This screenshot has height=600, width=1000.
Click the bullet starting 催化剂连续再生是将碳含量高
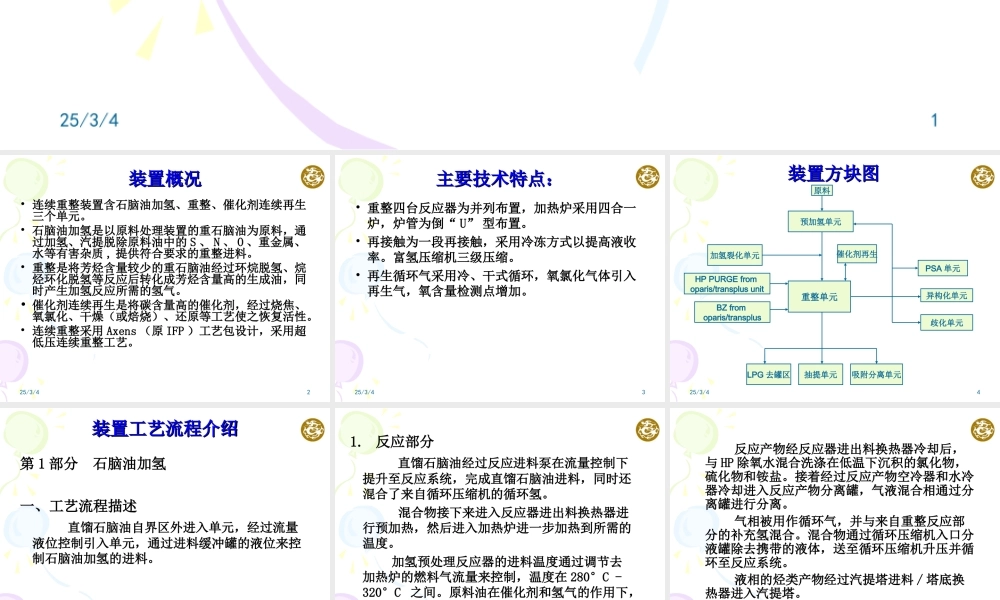pos(173,311)
